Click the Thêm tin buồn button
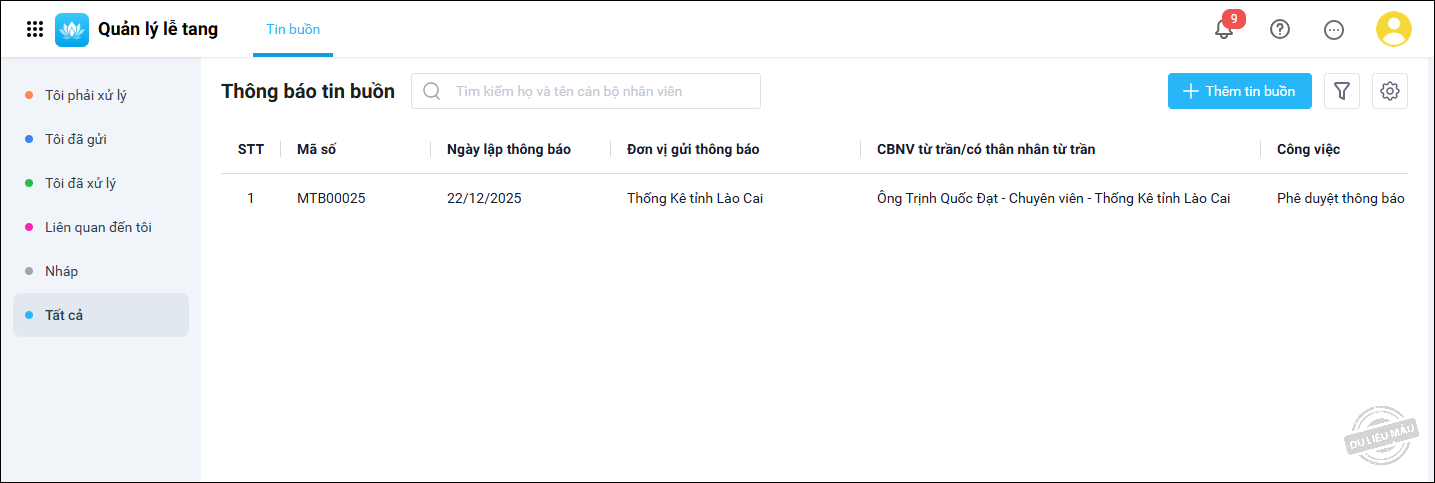This screenshot has width=1435, height=483. (1239, 91)
